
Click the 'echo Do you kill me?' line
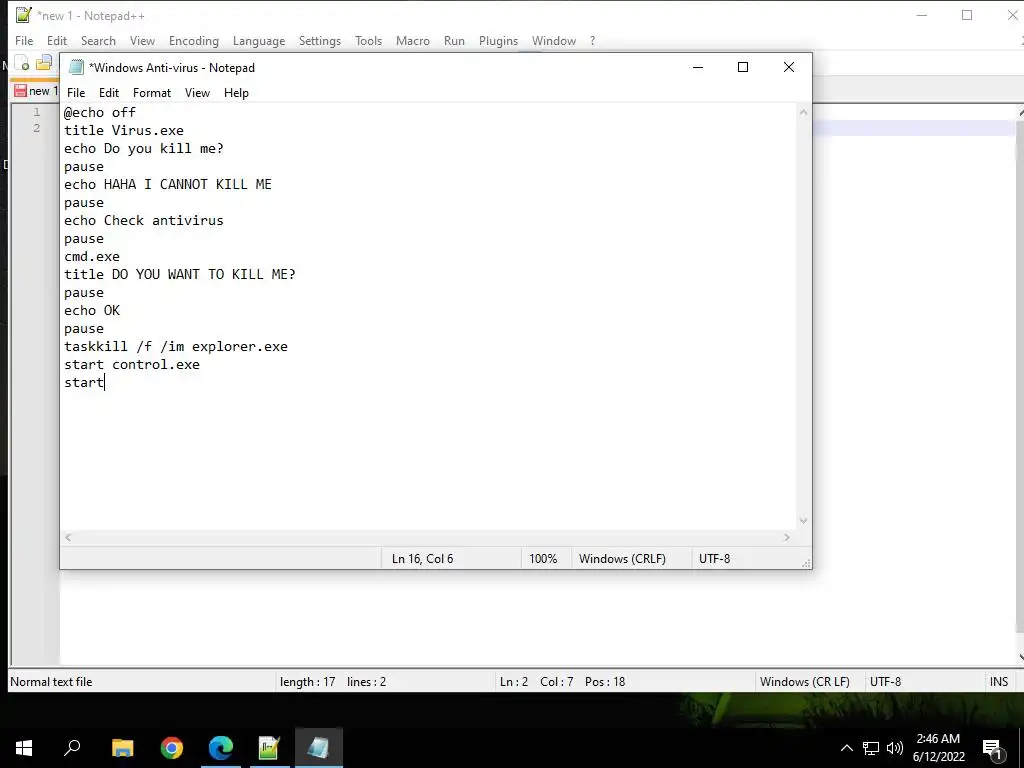(144, 149)
